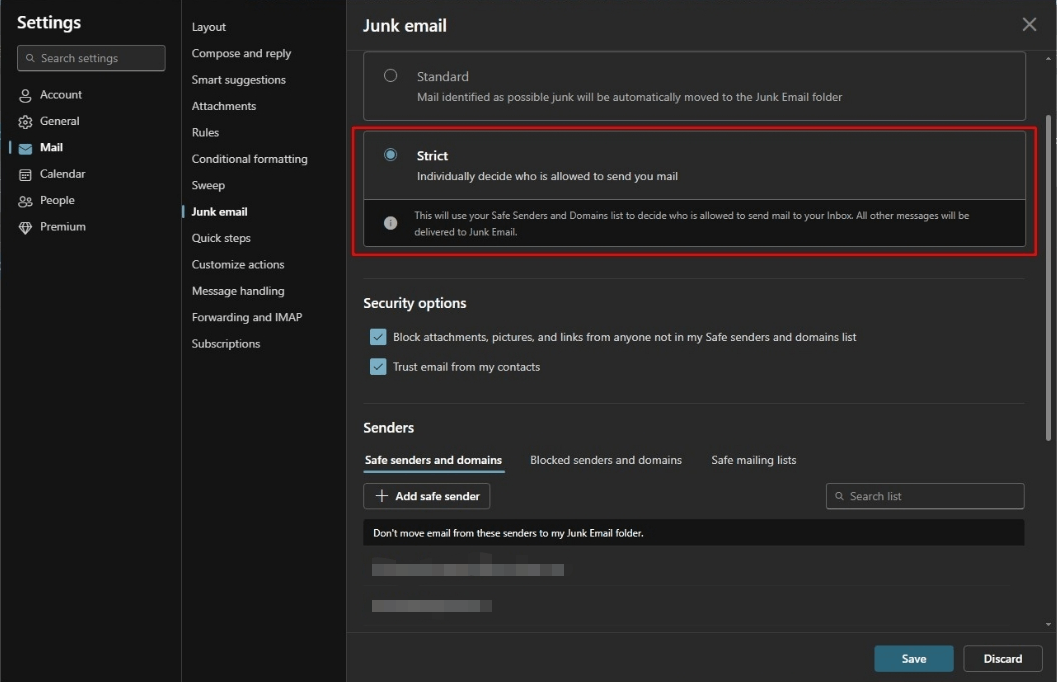
Task: Go to People settings category
Action: (57, 200)
